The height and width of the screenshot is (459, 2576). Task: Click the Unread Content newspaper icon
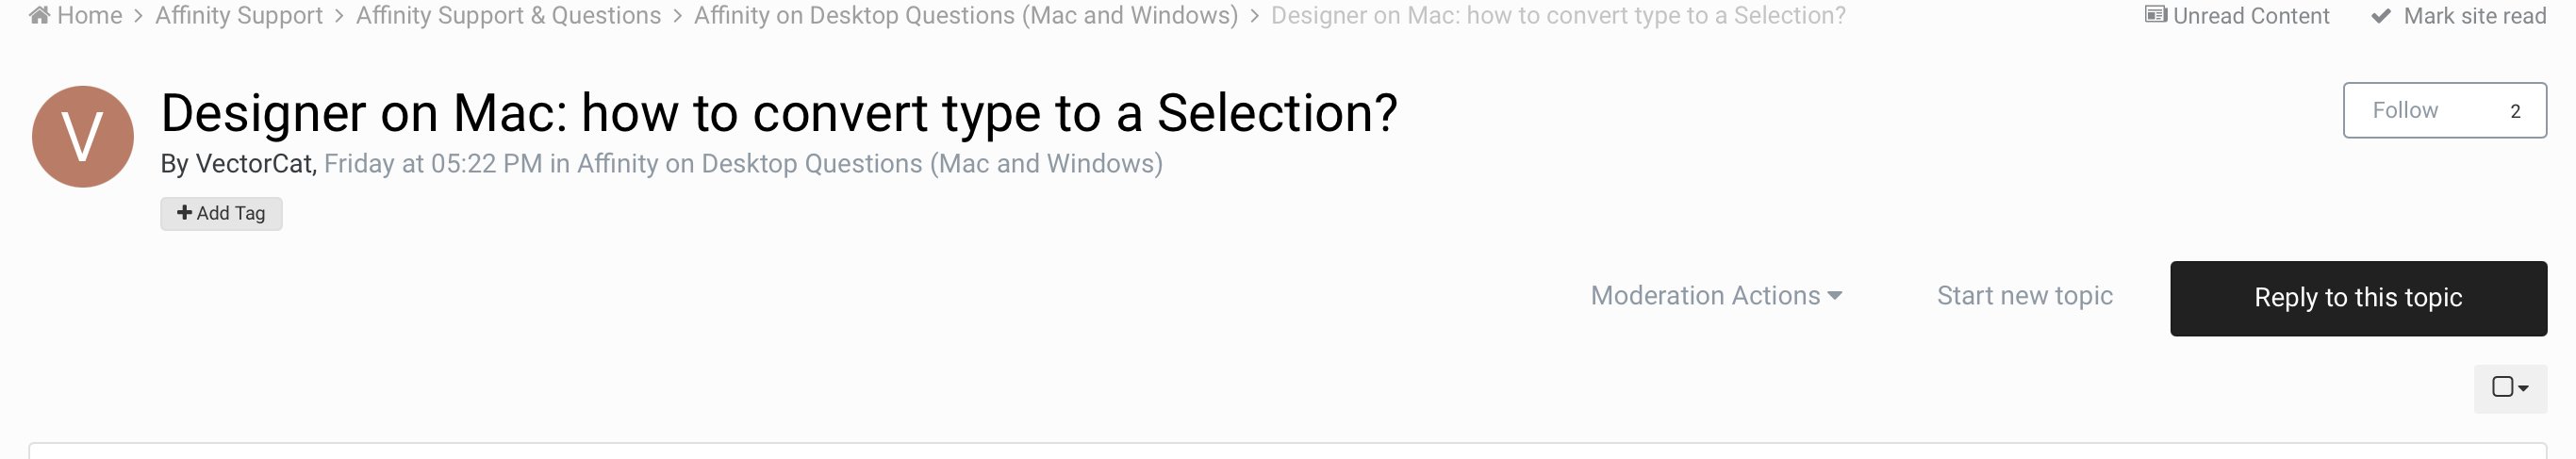coord(2156,15)
